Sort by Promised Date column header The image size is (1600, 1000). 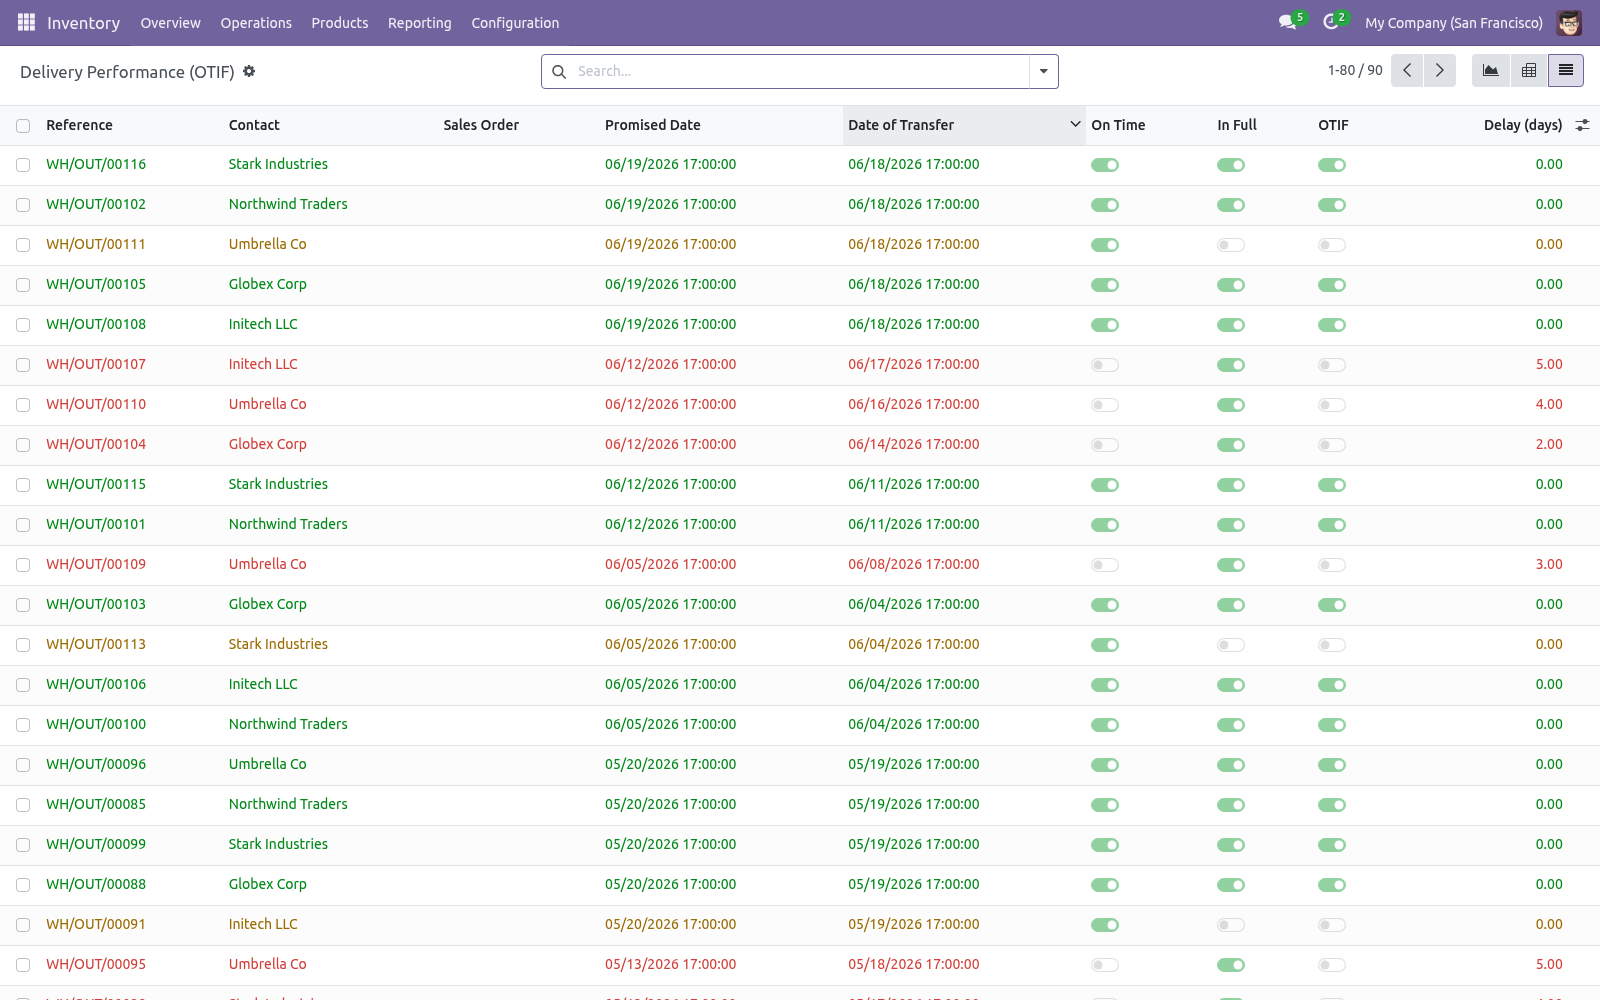point(652,125)
